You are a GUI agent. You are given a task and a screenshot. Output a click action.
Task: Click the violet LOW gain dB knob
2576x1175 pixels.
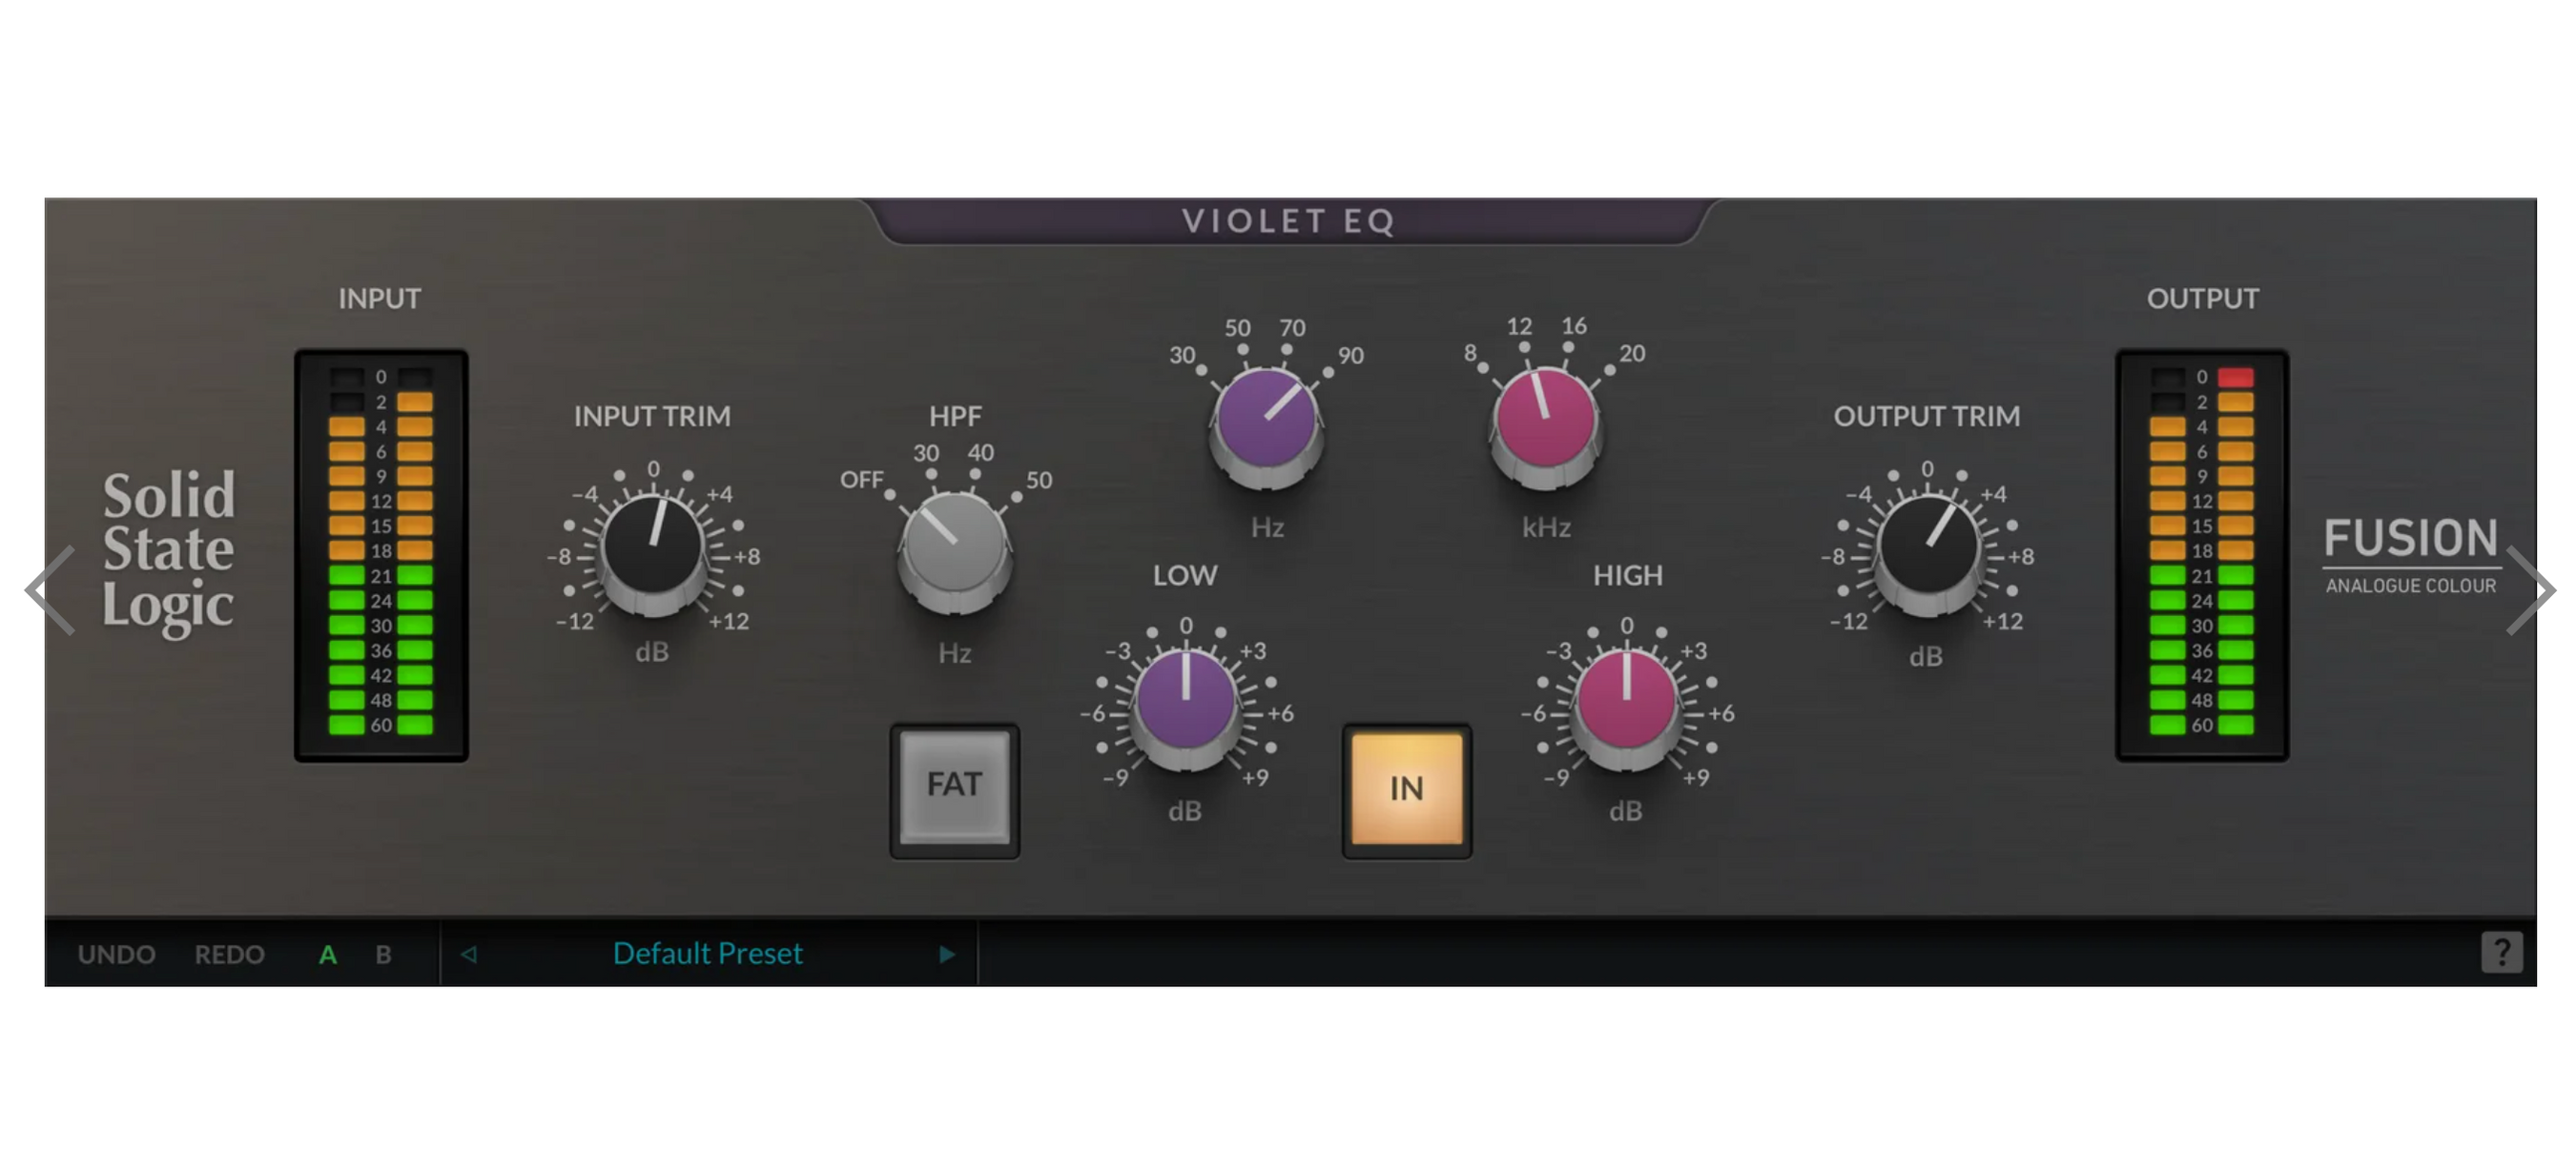coord(1186,708)
